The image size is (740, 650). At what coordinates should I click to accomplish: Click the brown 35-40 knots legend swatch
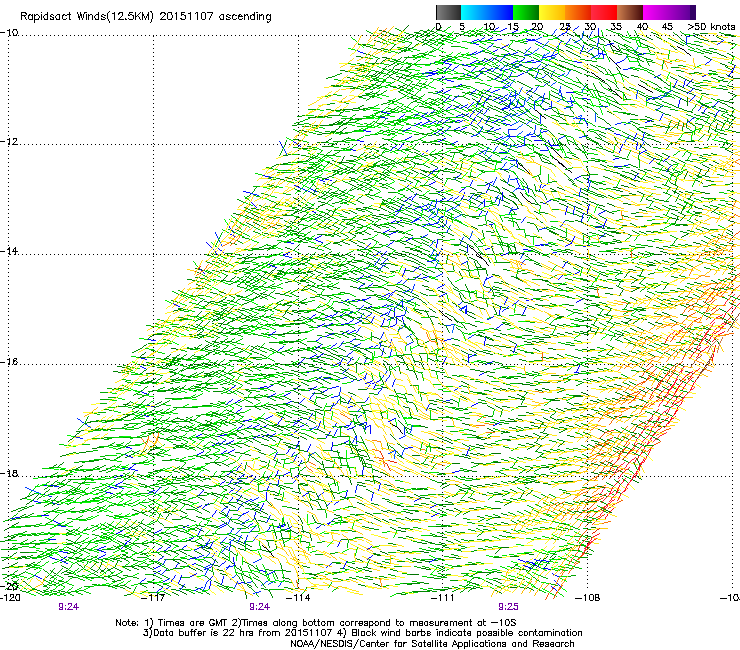pyautogui.click(x=630, y=12)
